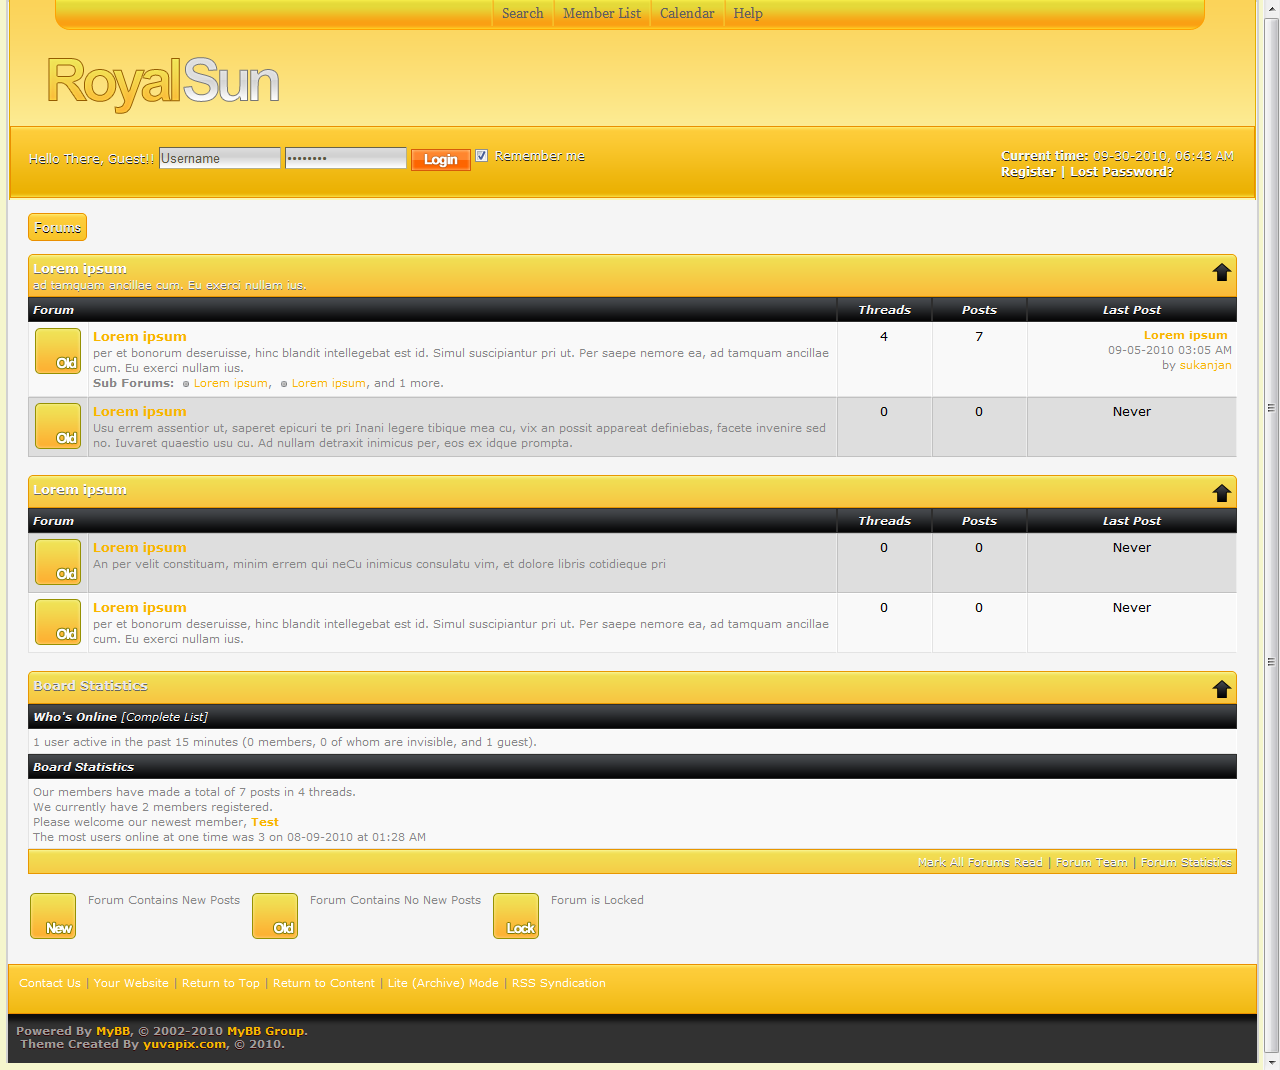Click the 'New' forum status legend icon
The image size is (1280, 1070).
pyautogui.click(x=53, y=916)
